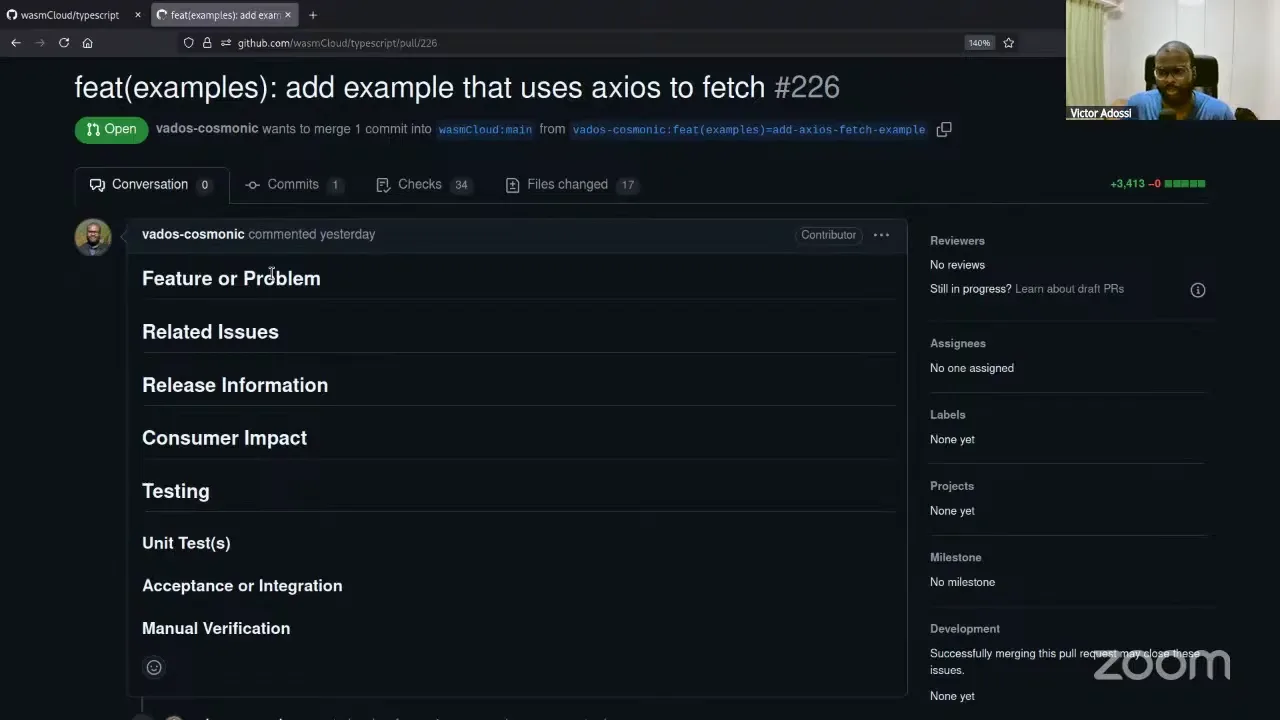Click 'None yet' under Labels
Viewport: 1280px width, 720px height.
point(952,440)
